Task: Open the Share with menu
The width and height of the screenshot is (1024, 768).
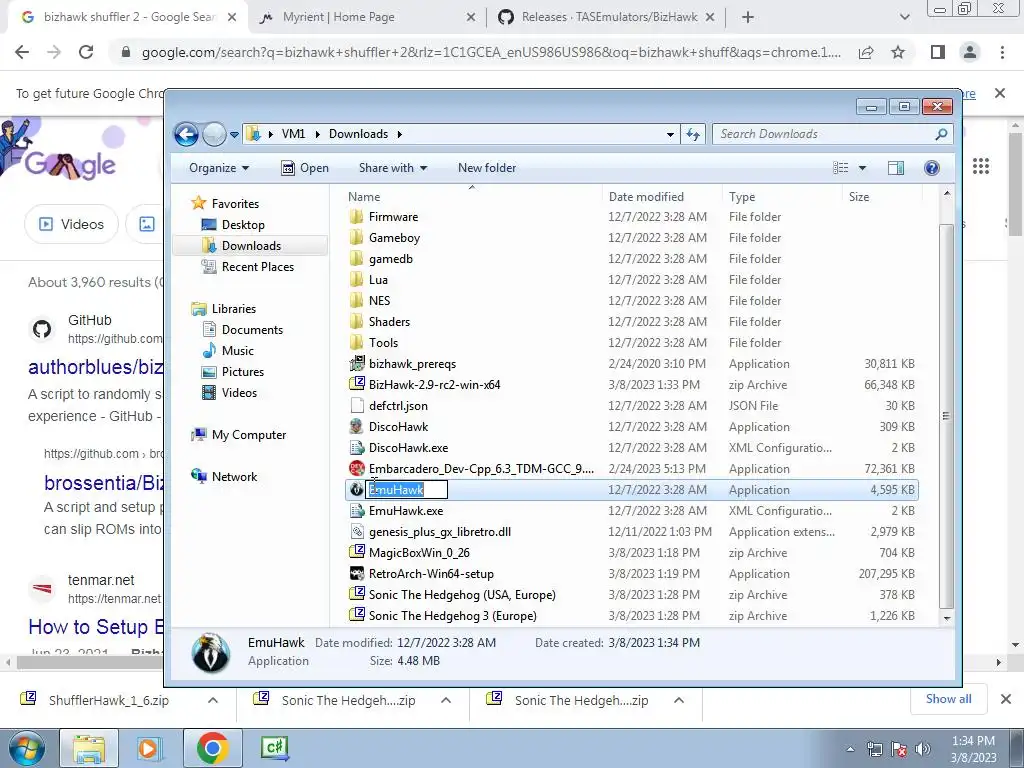Action: click(x=392, y=168)
